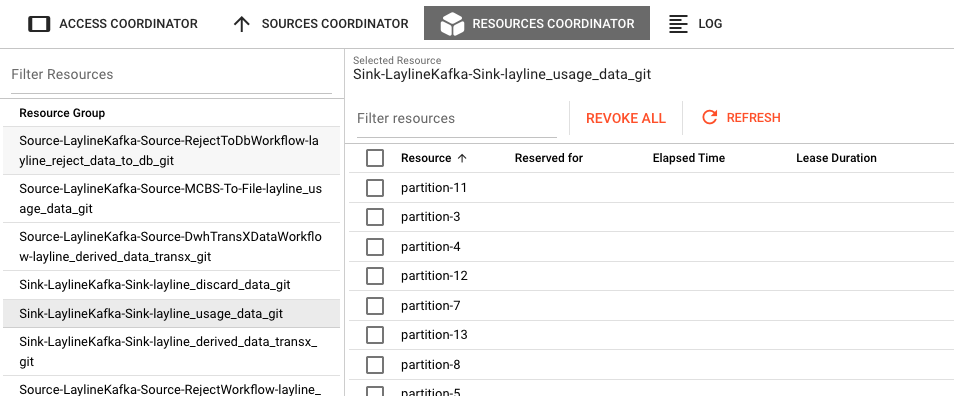Select Source-LaylineKafka-Source-MCBS-To-File resource group
The image size is (954, 396).
[171, 199]
